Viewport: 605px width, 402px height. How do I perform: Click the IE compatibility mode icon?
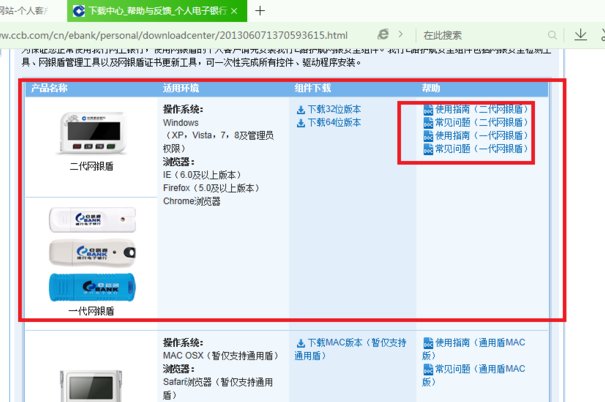383,34
